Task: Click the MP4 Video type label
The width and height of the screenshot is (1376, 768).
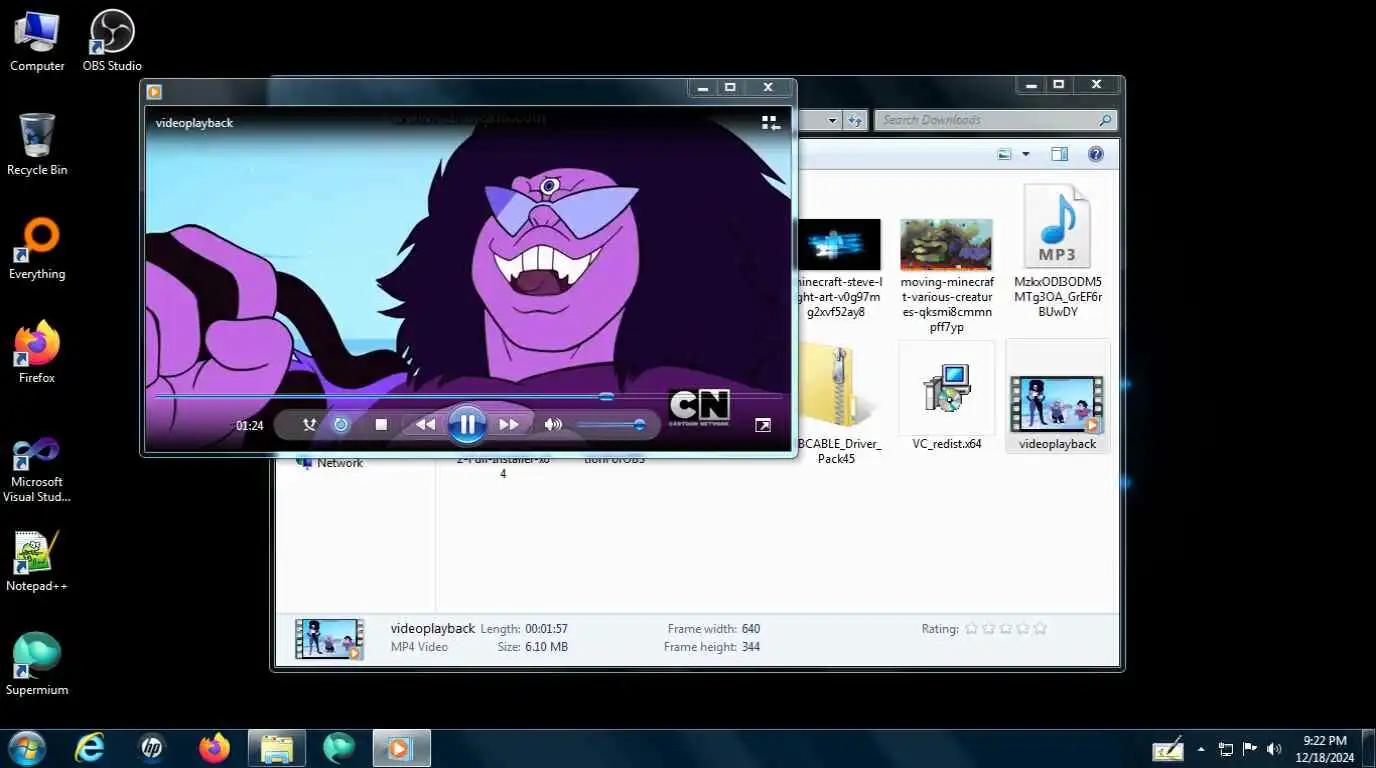Action: coord(419,647)
